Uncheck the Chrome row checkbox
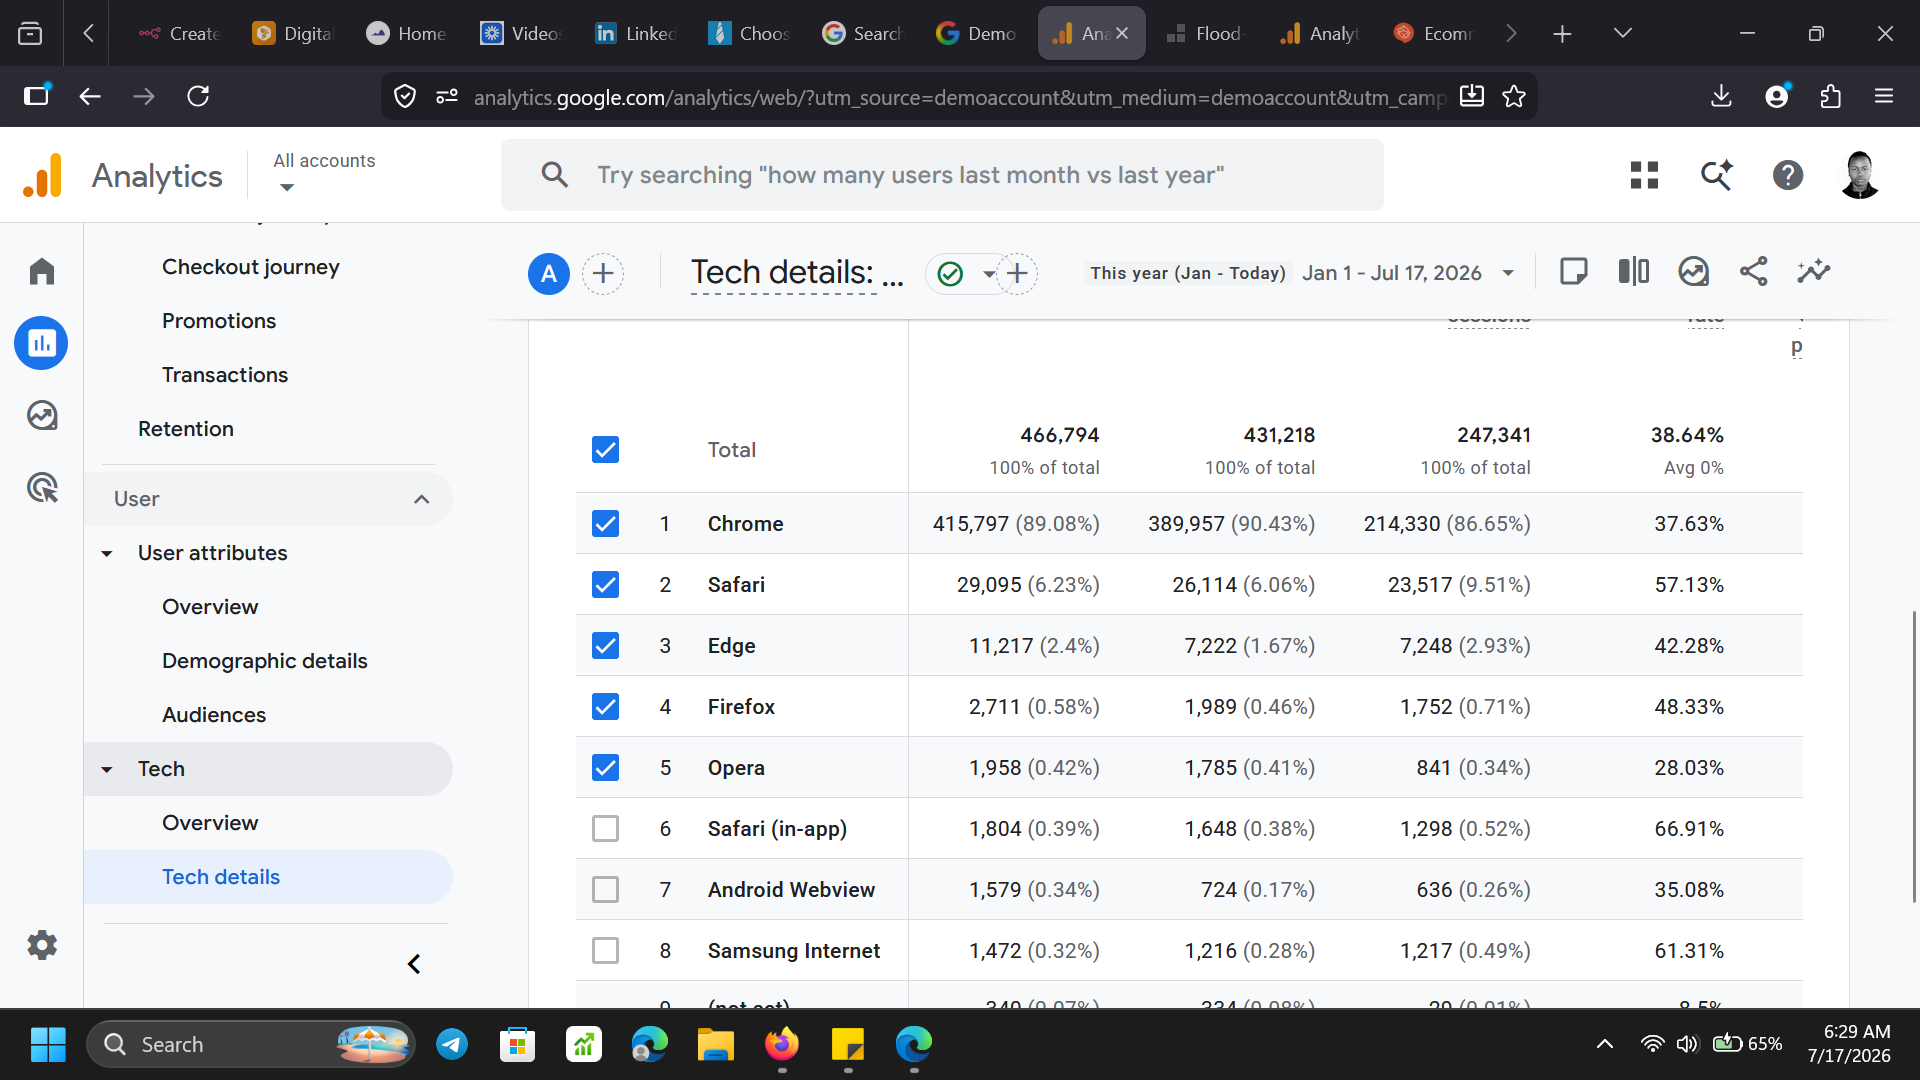 (605, 524)
